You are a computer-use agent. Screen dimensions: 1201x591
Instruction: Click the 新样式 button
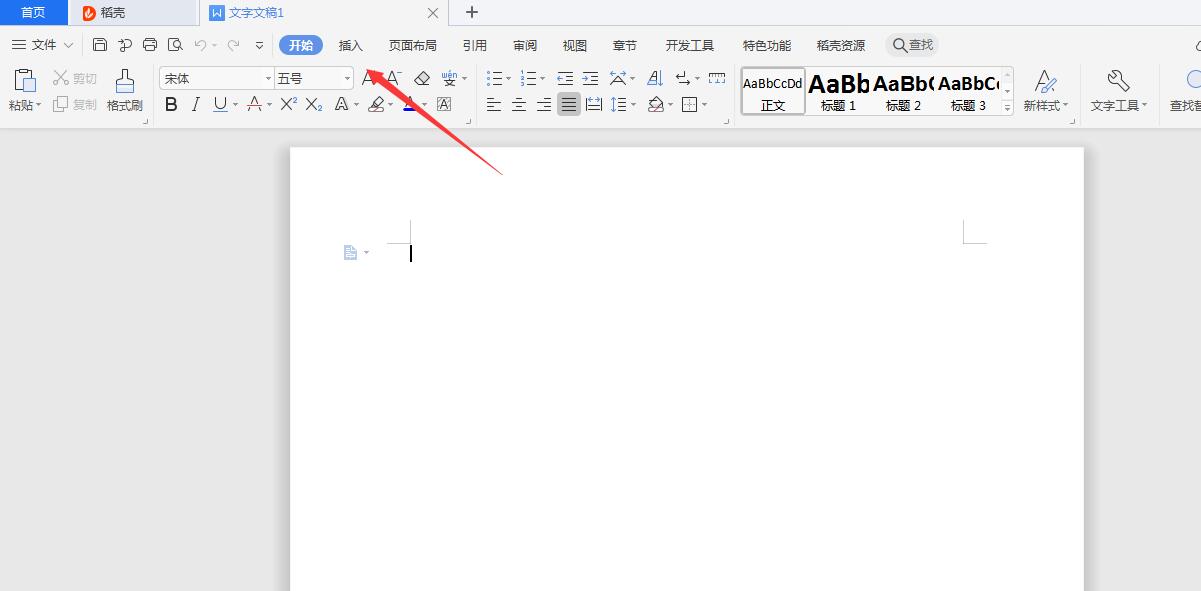pos(1044,90)
